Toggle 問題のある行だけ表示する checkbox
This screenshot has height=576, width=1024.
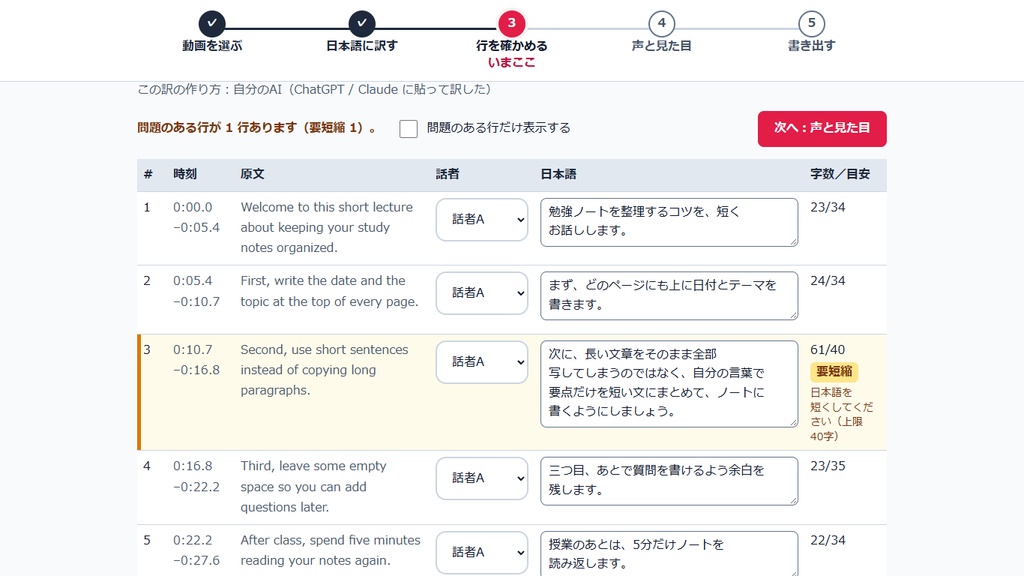408,129
